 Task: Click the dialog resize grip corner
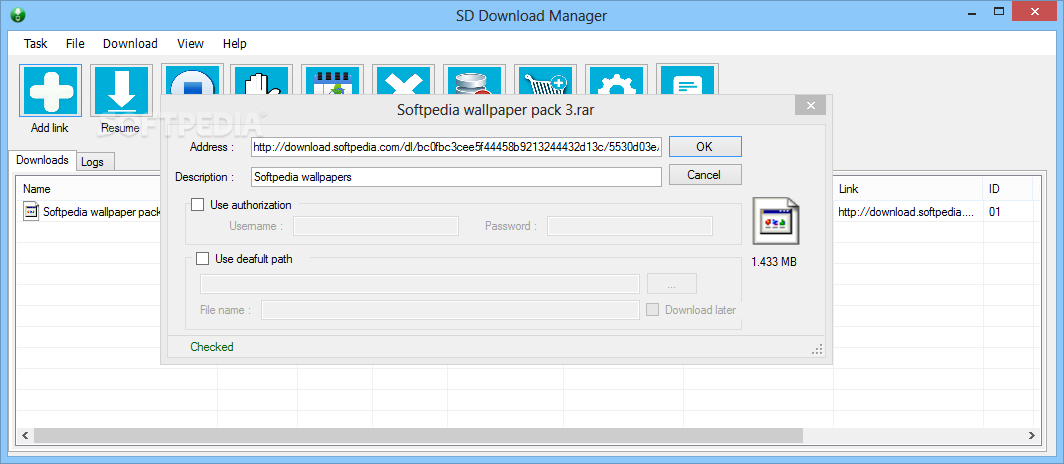(818, 349)
